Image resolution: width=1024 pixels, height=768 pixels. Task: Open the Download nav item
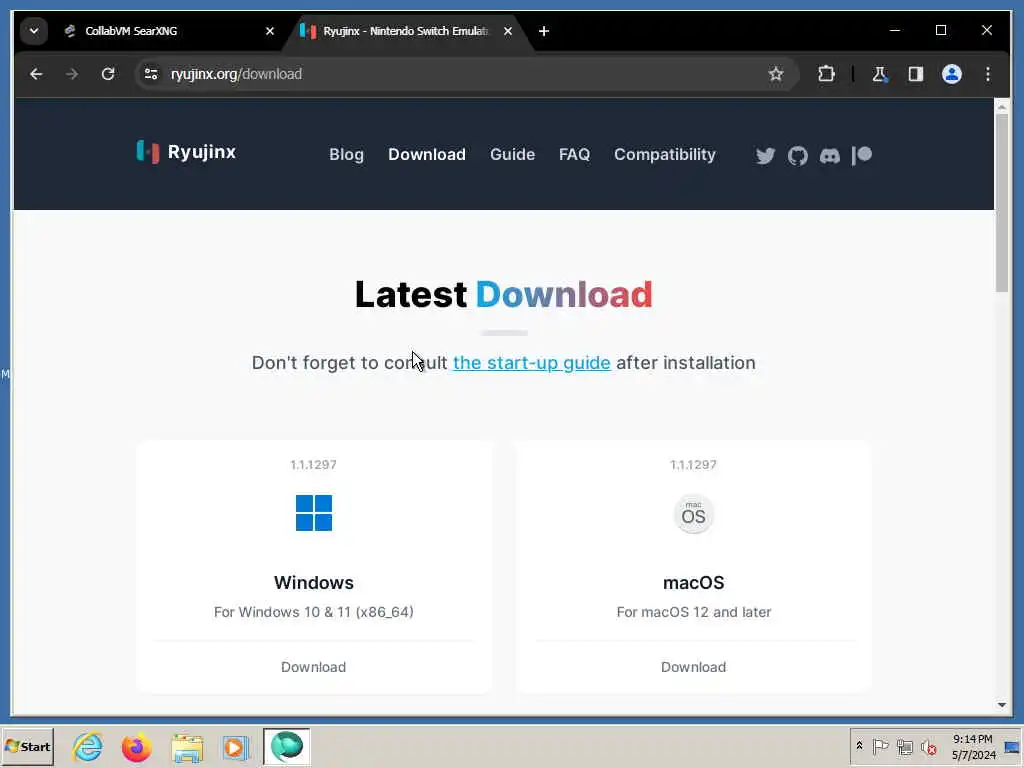(x=426, y=155)
